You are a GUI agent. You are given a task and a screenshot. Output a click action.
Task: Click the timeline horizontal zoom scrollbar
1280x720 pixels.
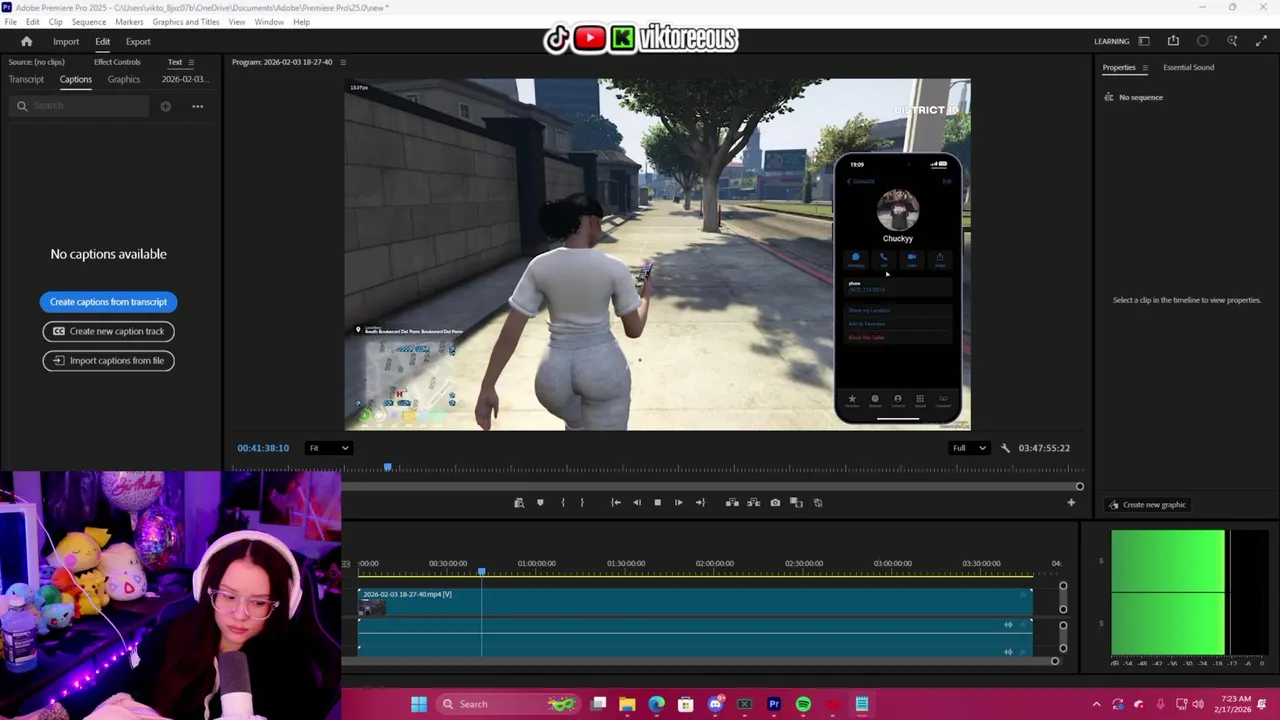(x=700, y=661)
